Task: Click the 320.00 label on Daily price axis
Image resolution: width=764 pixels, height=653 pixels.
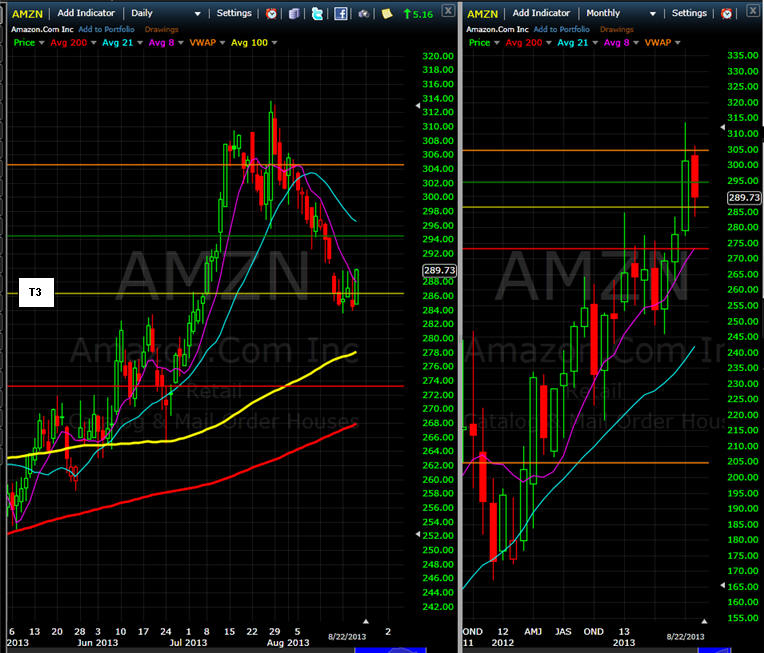Action: tap(438, 56)
